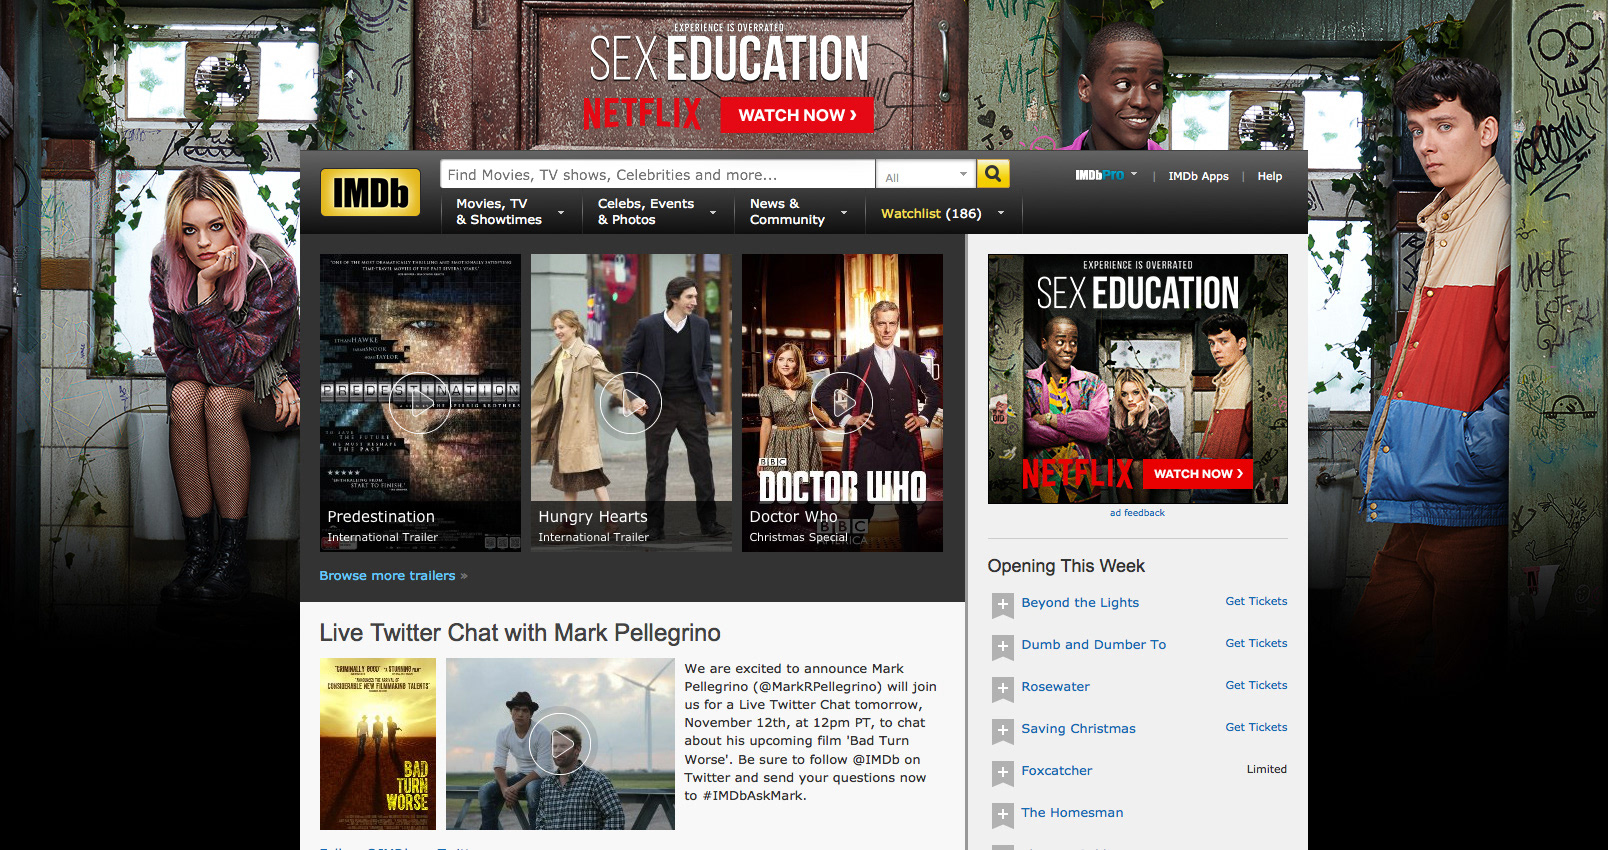Viewport: 1608px width, 850px height.
Task: Click the Hungry Hearts title text
Action: 593,517
